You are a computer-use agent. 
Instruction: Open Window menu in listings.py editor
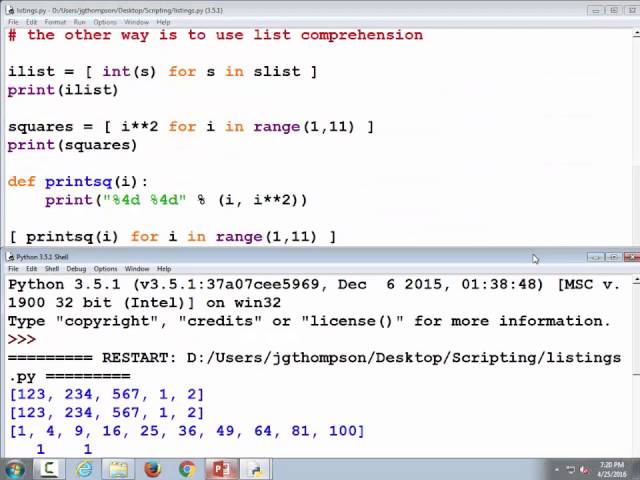[136, 22]
